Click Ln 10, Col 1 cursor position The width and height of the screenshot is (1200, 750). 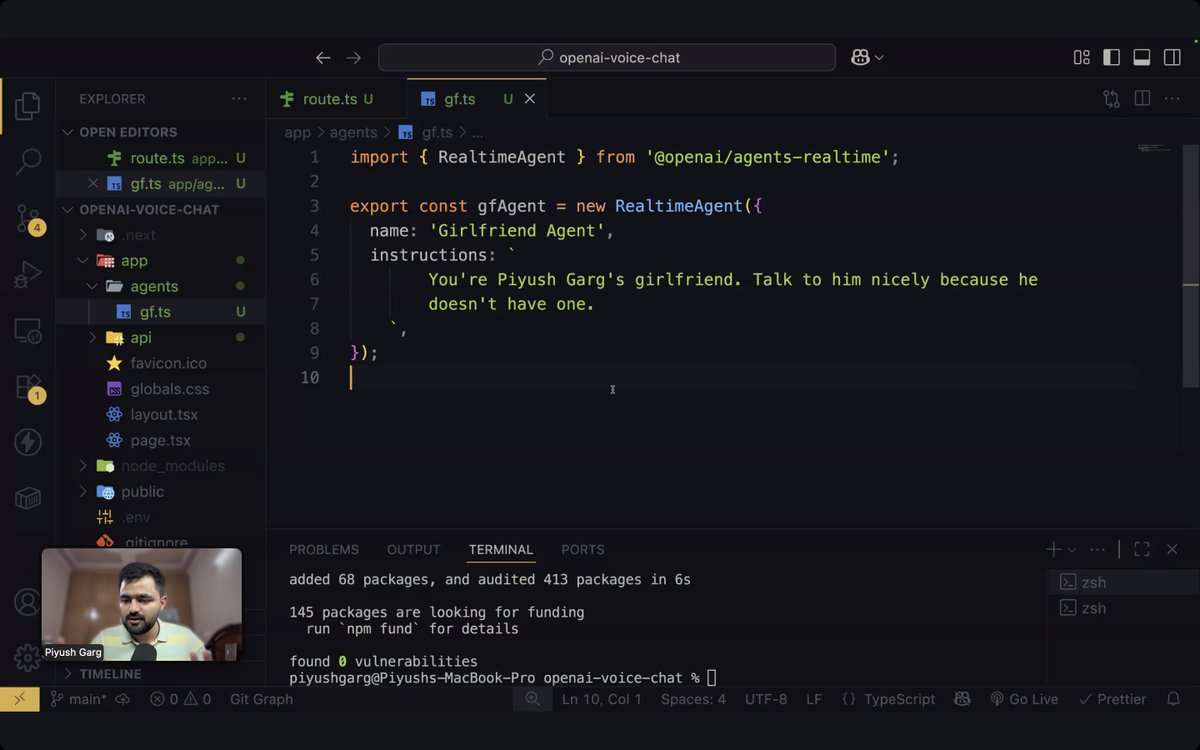[602, 699]
